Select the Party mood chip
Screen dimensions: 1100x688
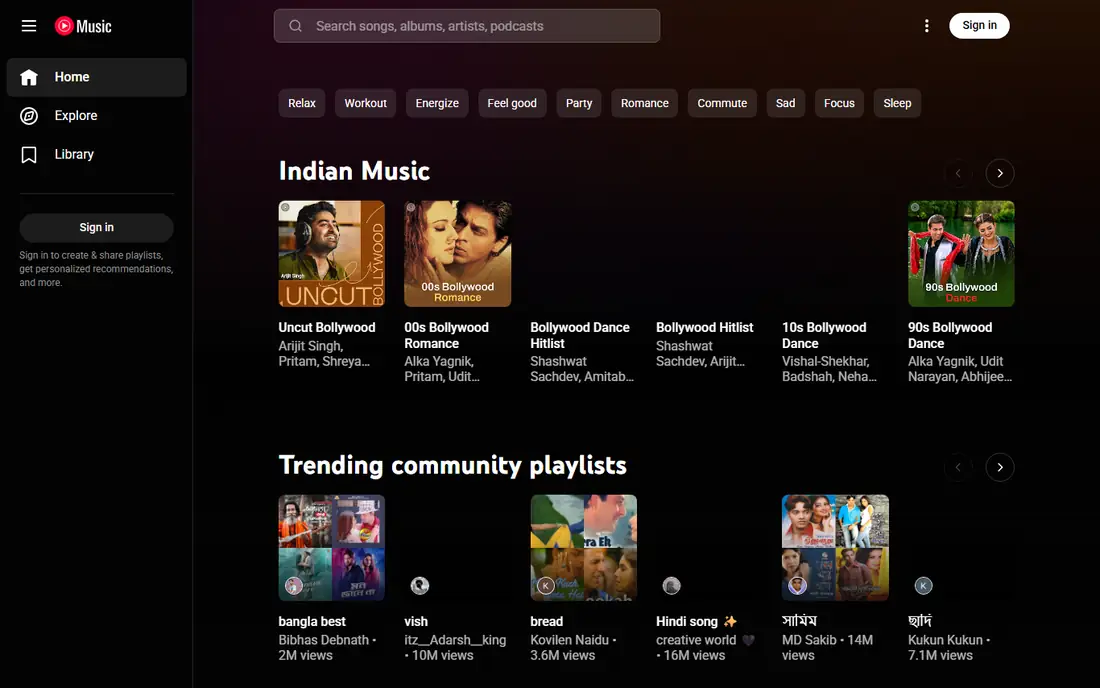(579, 103)
